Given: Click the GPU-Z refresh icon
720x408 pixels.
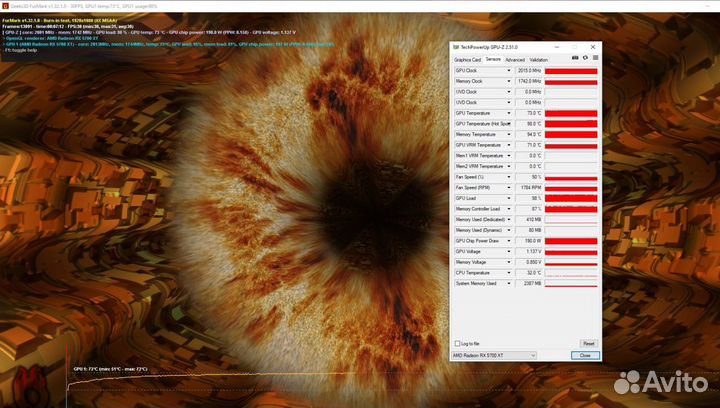Looking at the screenshot, I should 585,58.
